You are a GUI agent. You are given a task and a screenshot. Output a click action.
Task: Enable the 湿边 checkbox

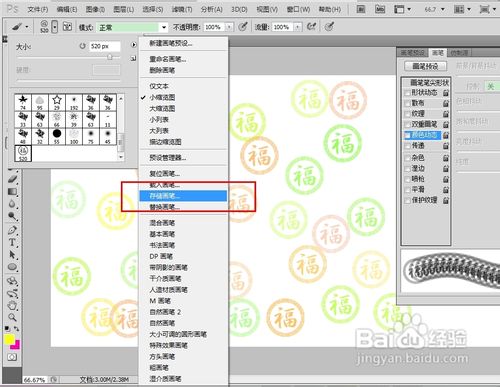pyautogui.click(x=407, y=168)
